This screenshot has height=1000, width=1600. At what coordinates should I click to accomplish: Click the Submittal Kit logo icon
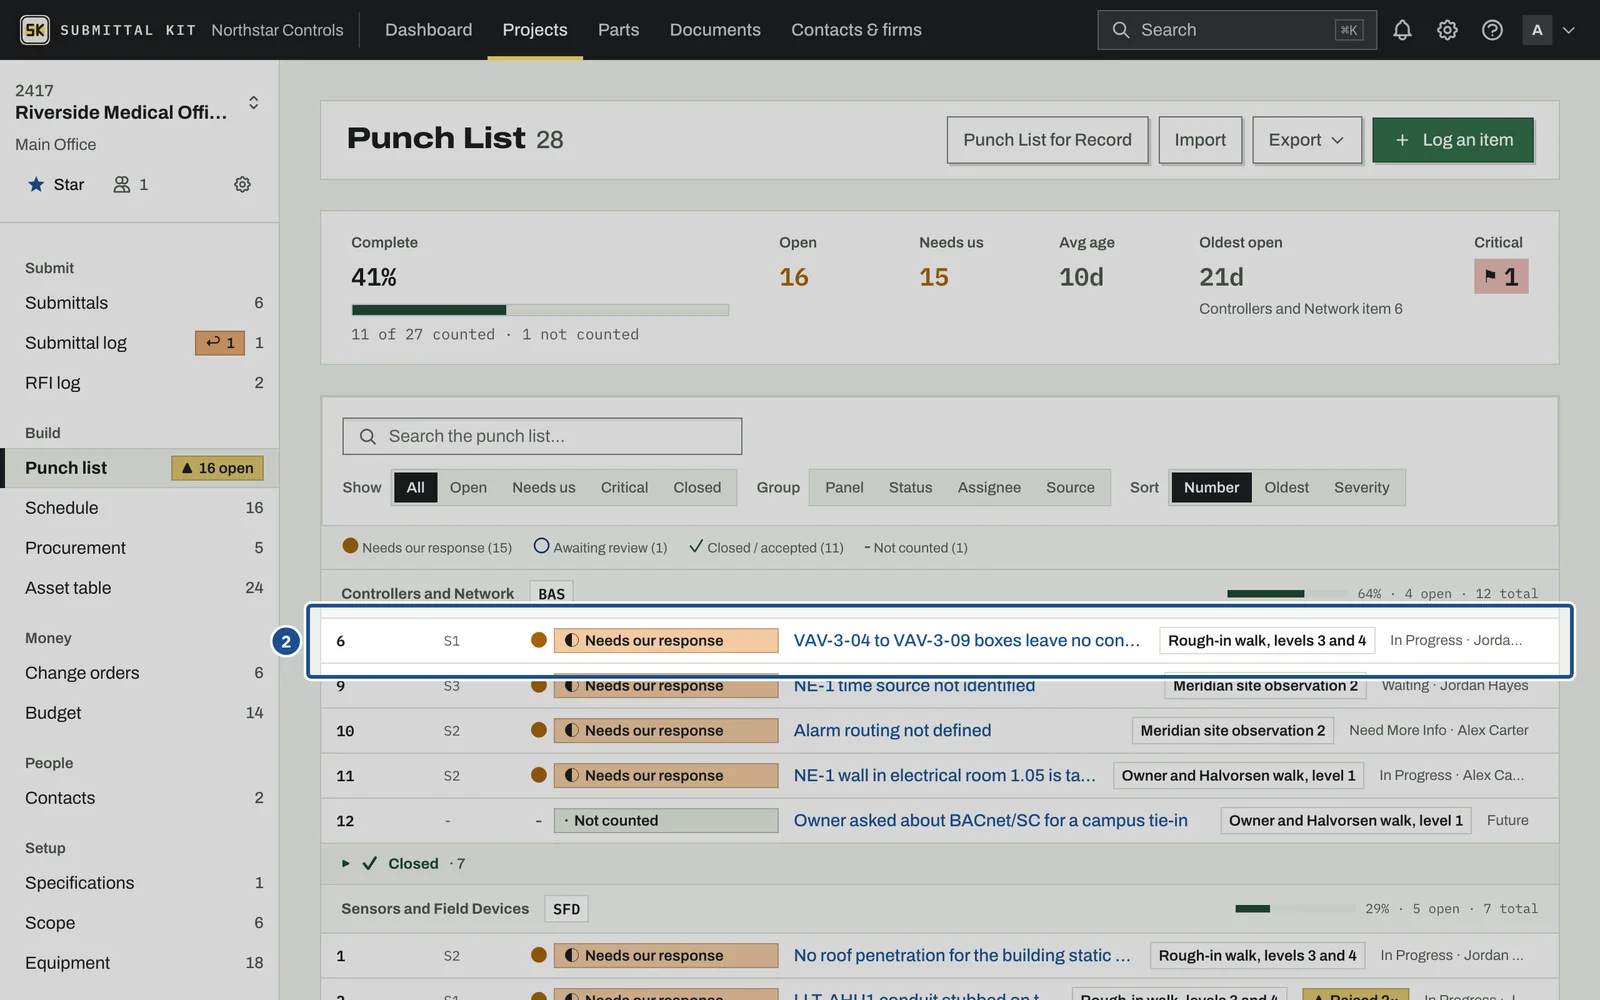tap(35, 30)
